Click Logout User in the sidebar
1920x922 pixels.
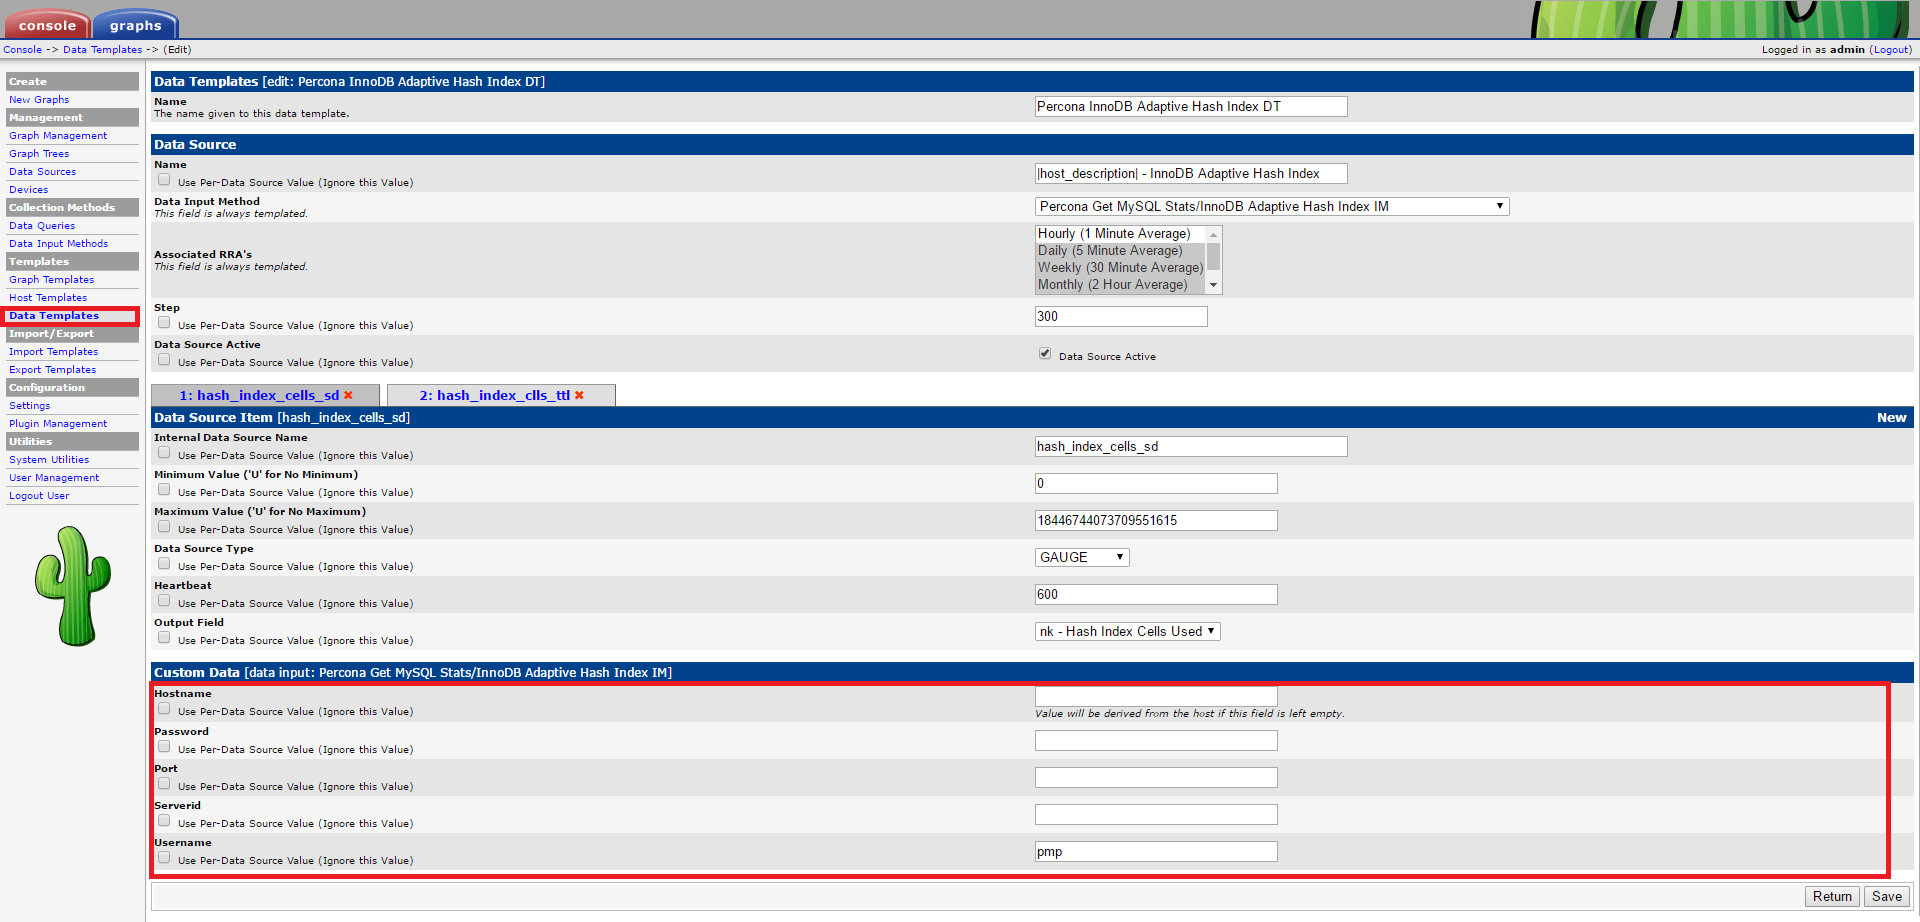[39, 496]
